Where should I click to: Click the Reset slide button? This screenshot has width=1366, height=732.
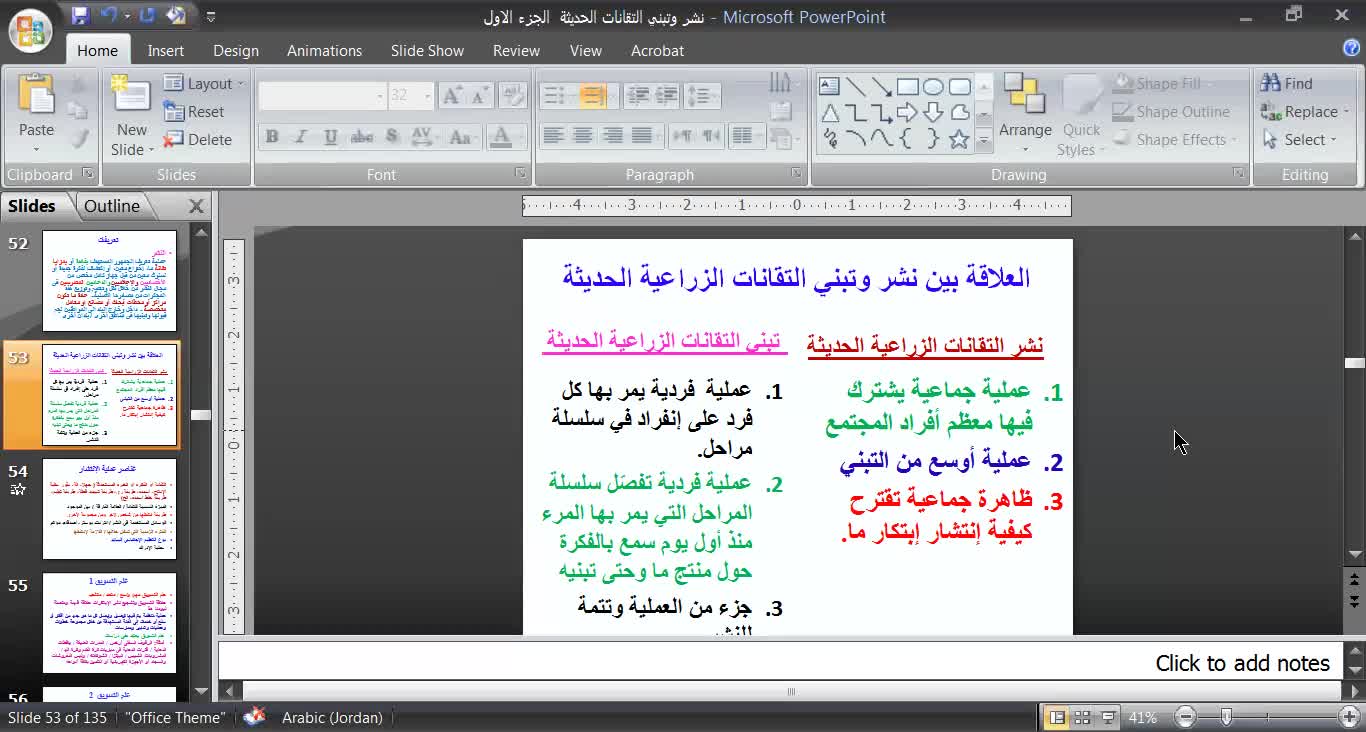(195, 112)
